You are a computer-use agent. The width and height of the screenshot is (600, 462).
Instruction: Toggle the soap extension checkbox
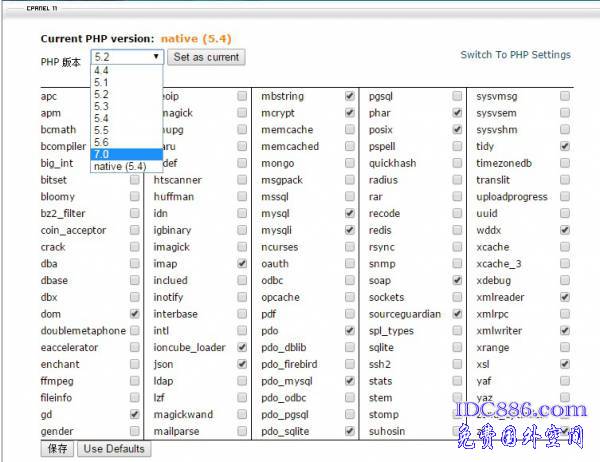(x=457, y=280)
